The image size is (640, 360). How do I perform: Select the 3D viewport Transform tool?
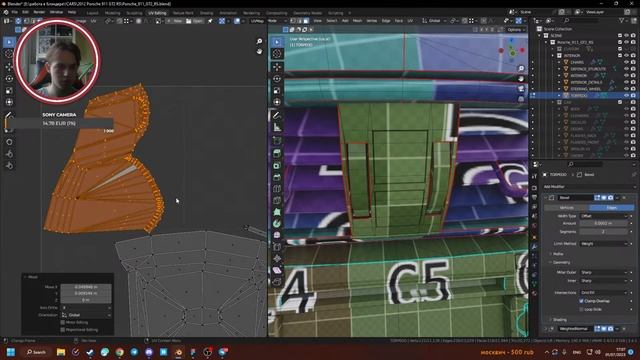click(x=277, y=102)
